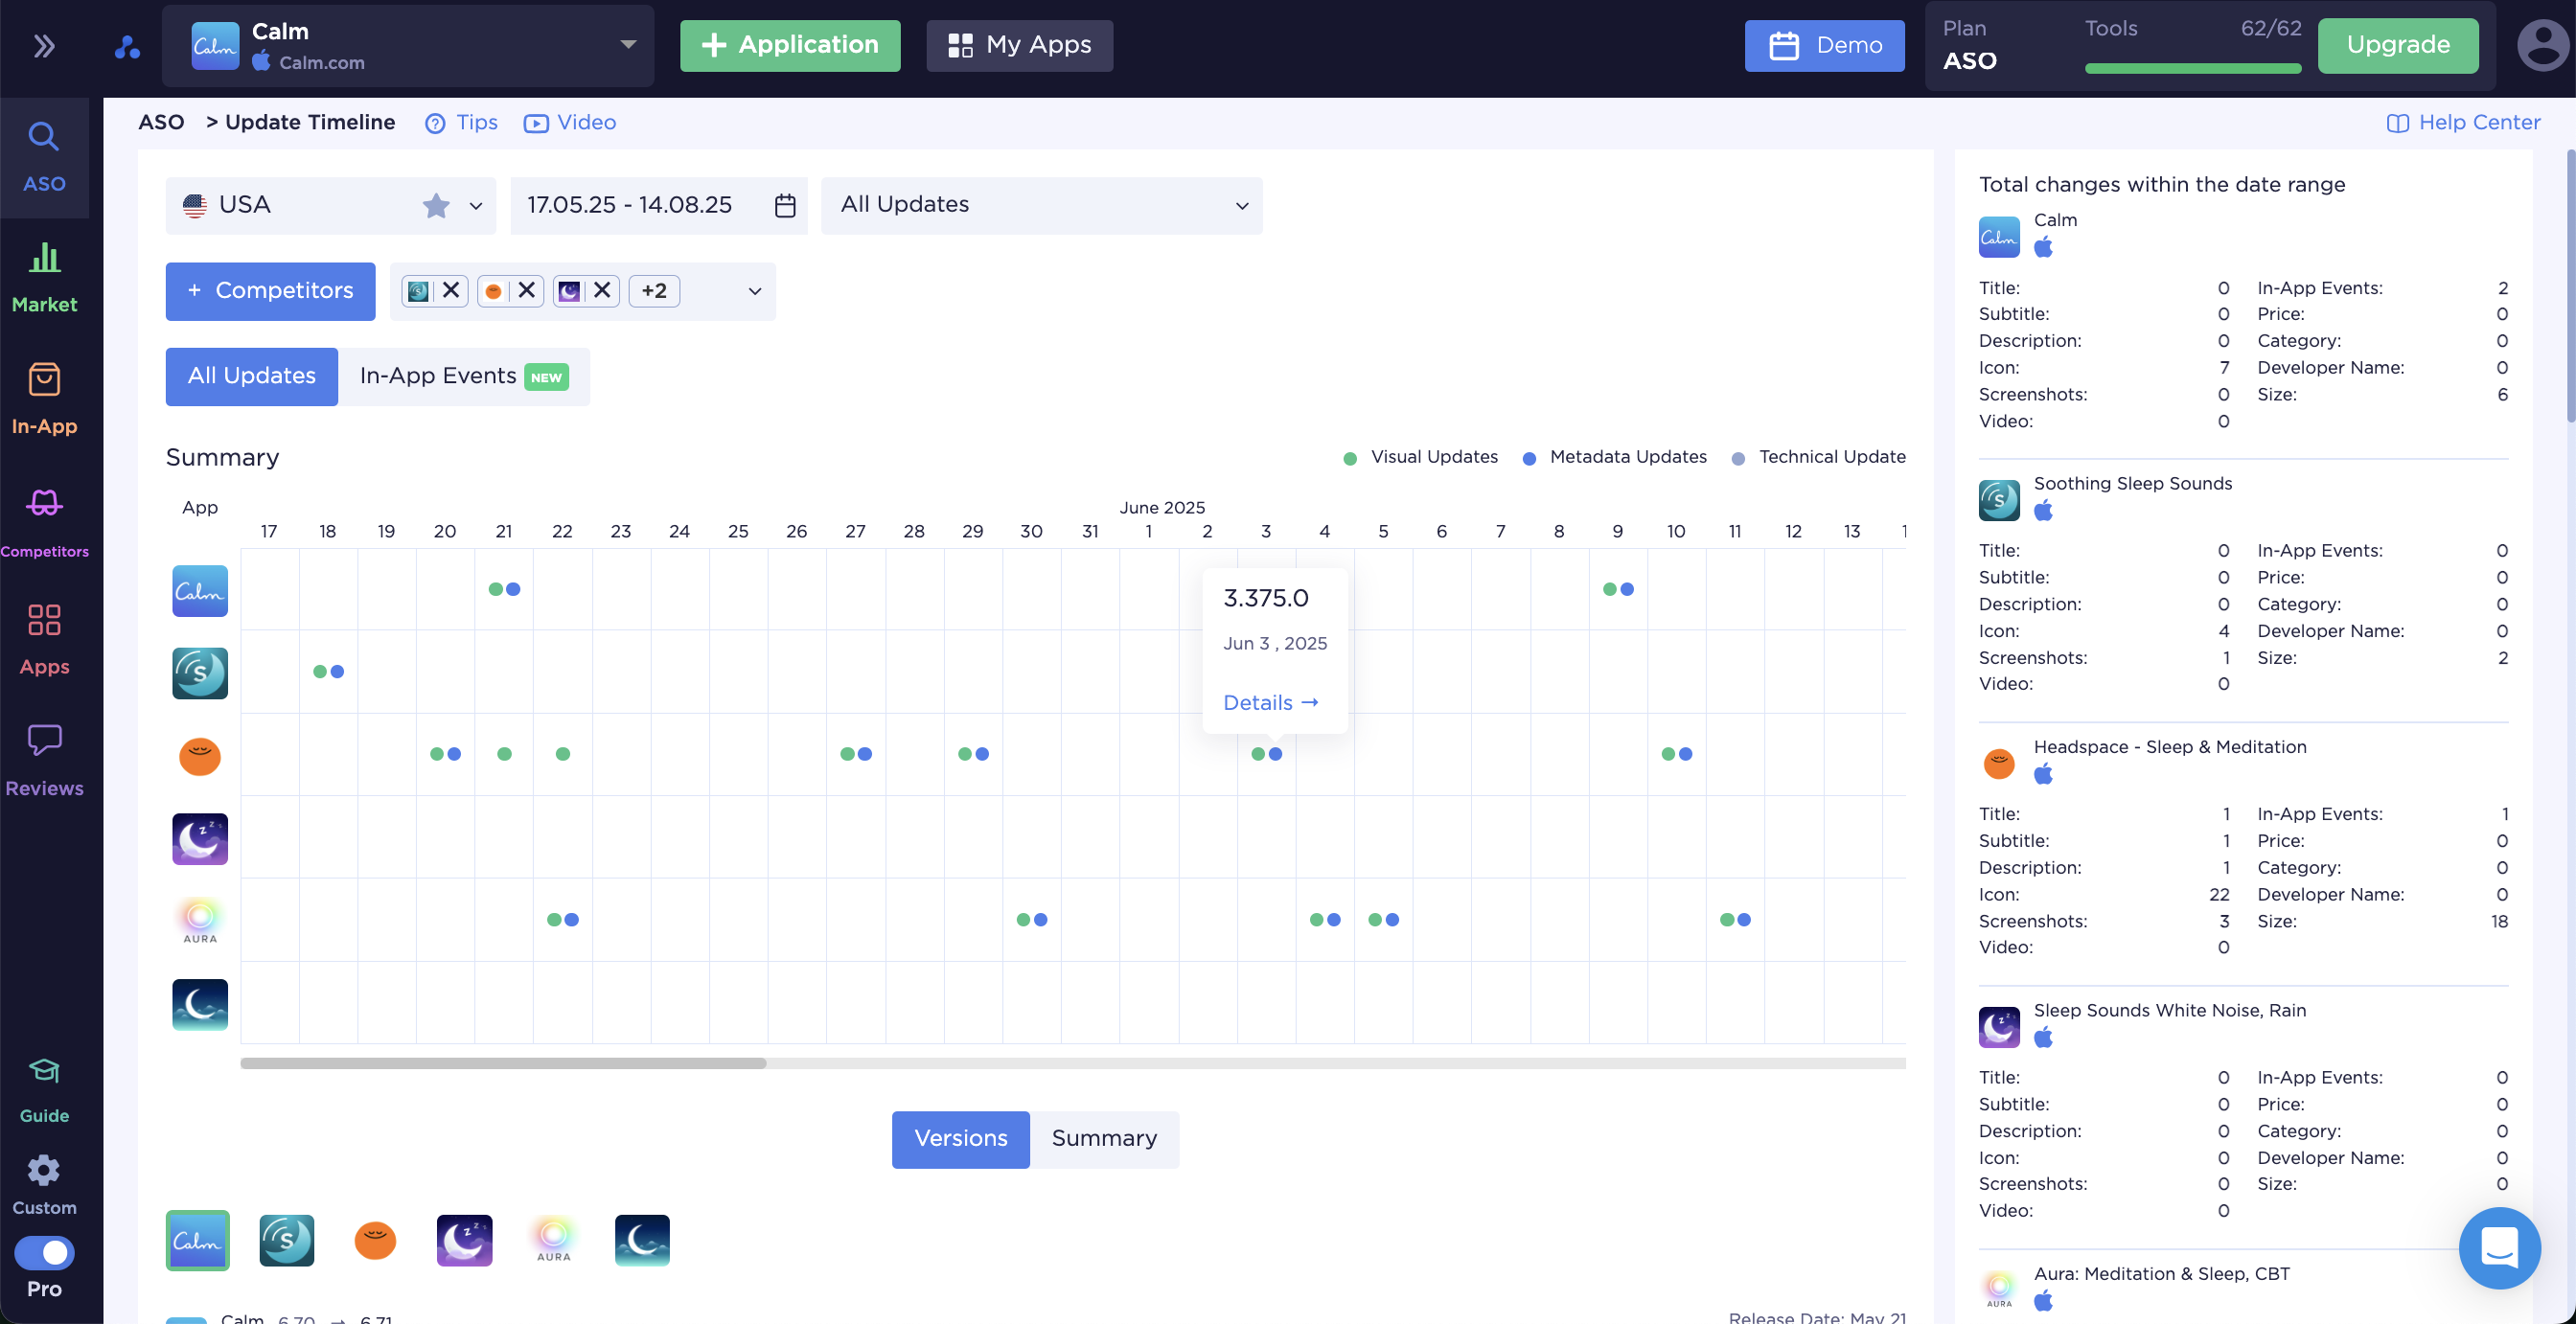This screenshot has height=1324, width=2576.
Task: Expand the selected competitors dropdown
Action: (755, 291)
